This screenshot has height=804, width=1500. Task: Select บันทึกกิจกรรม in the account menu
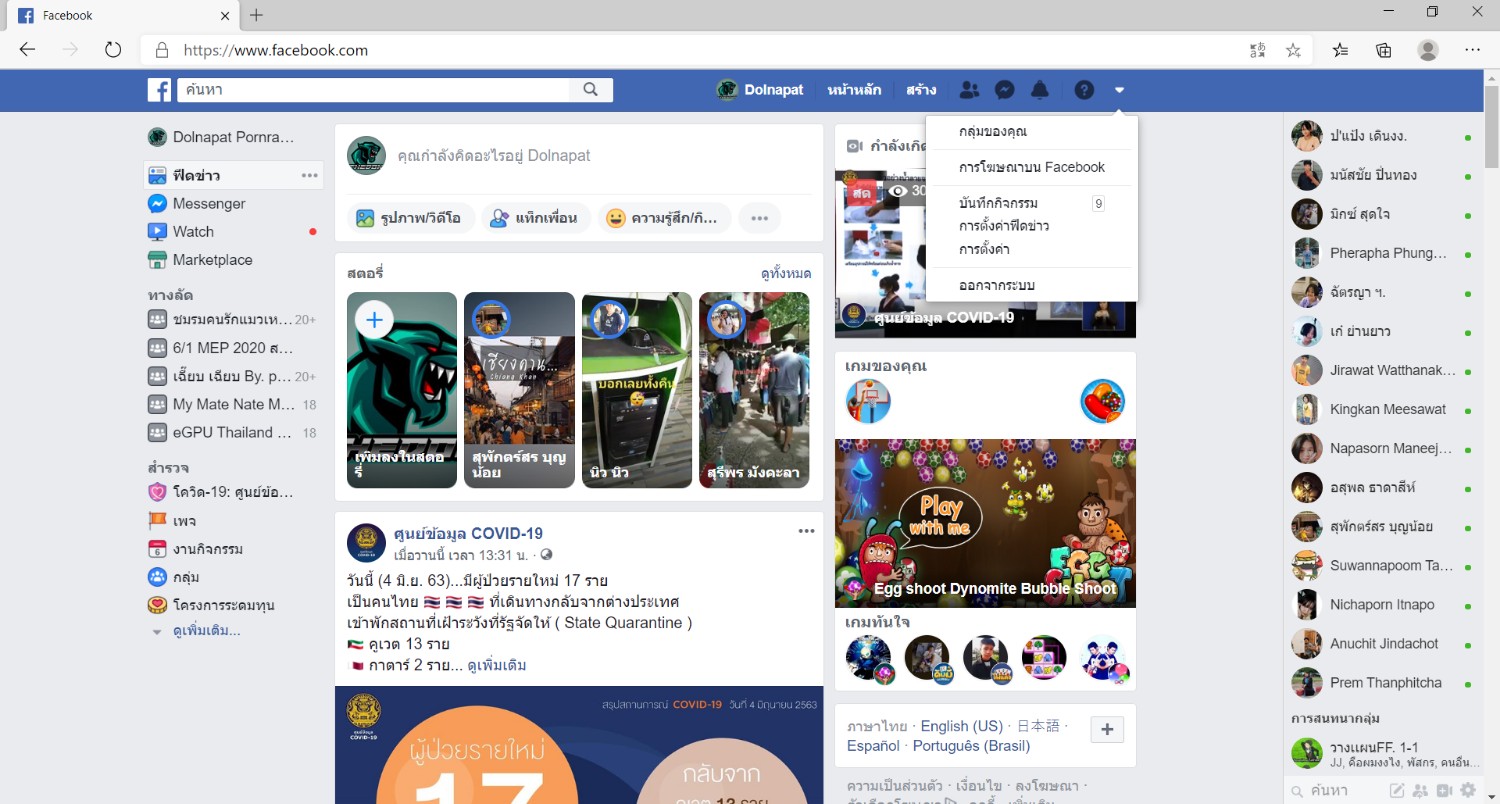coord(1032,203)
